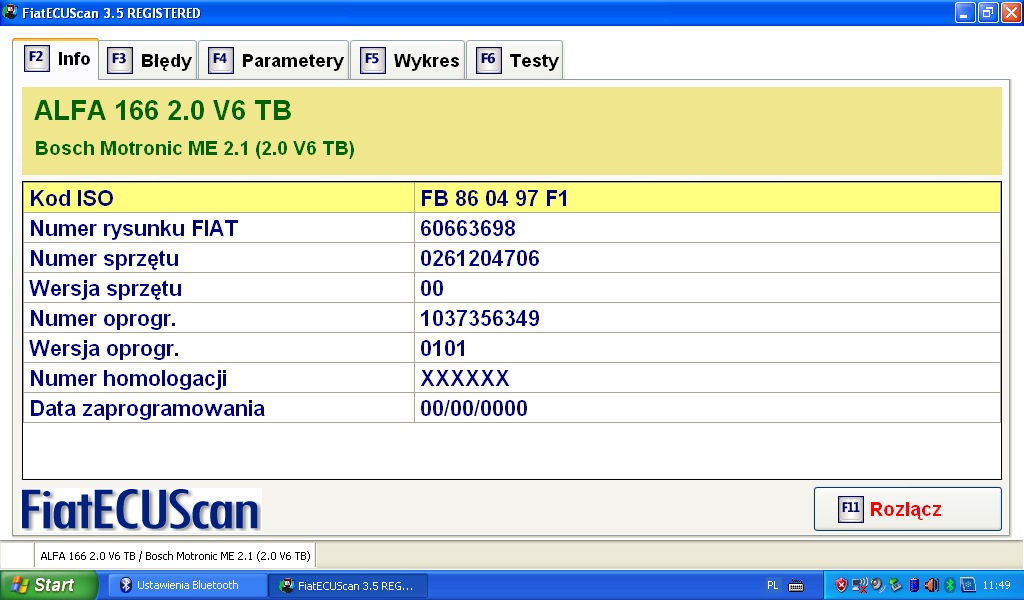This screenshot has height=600, width=1024.
Task: Select the Numer homologacji label
Action: click(128, 379)
